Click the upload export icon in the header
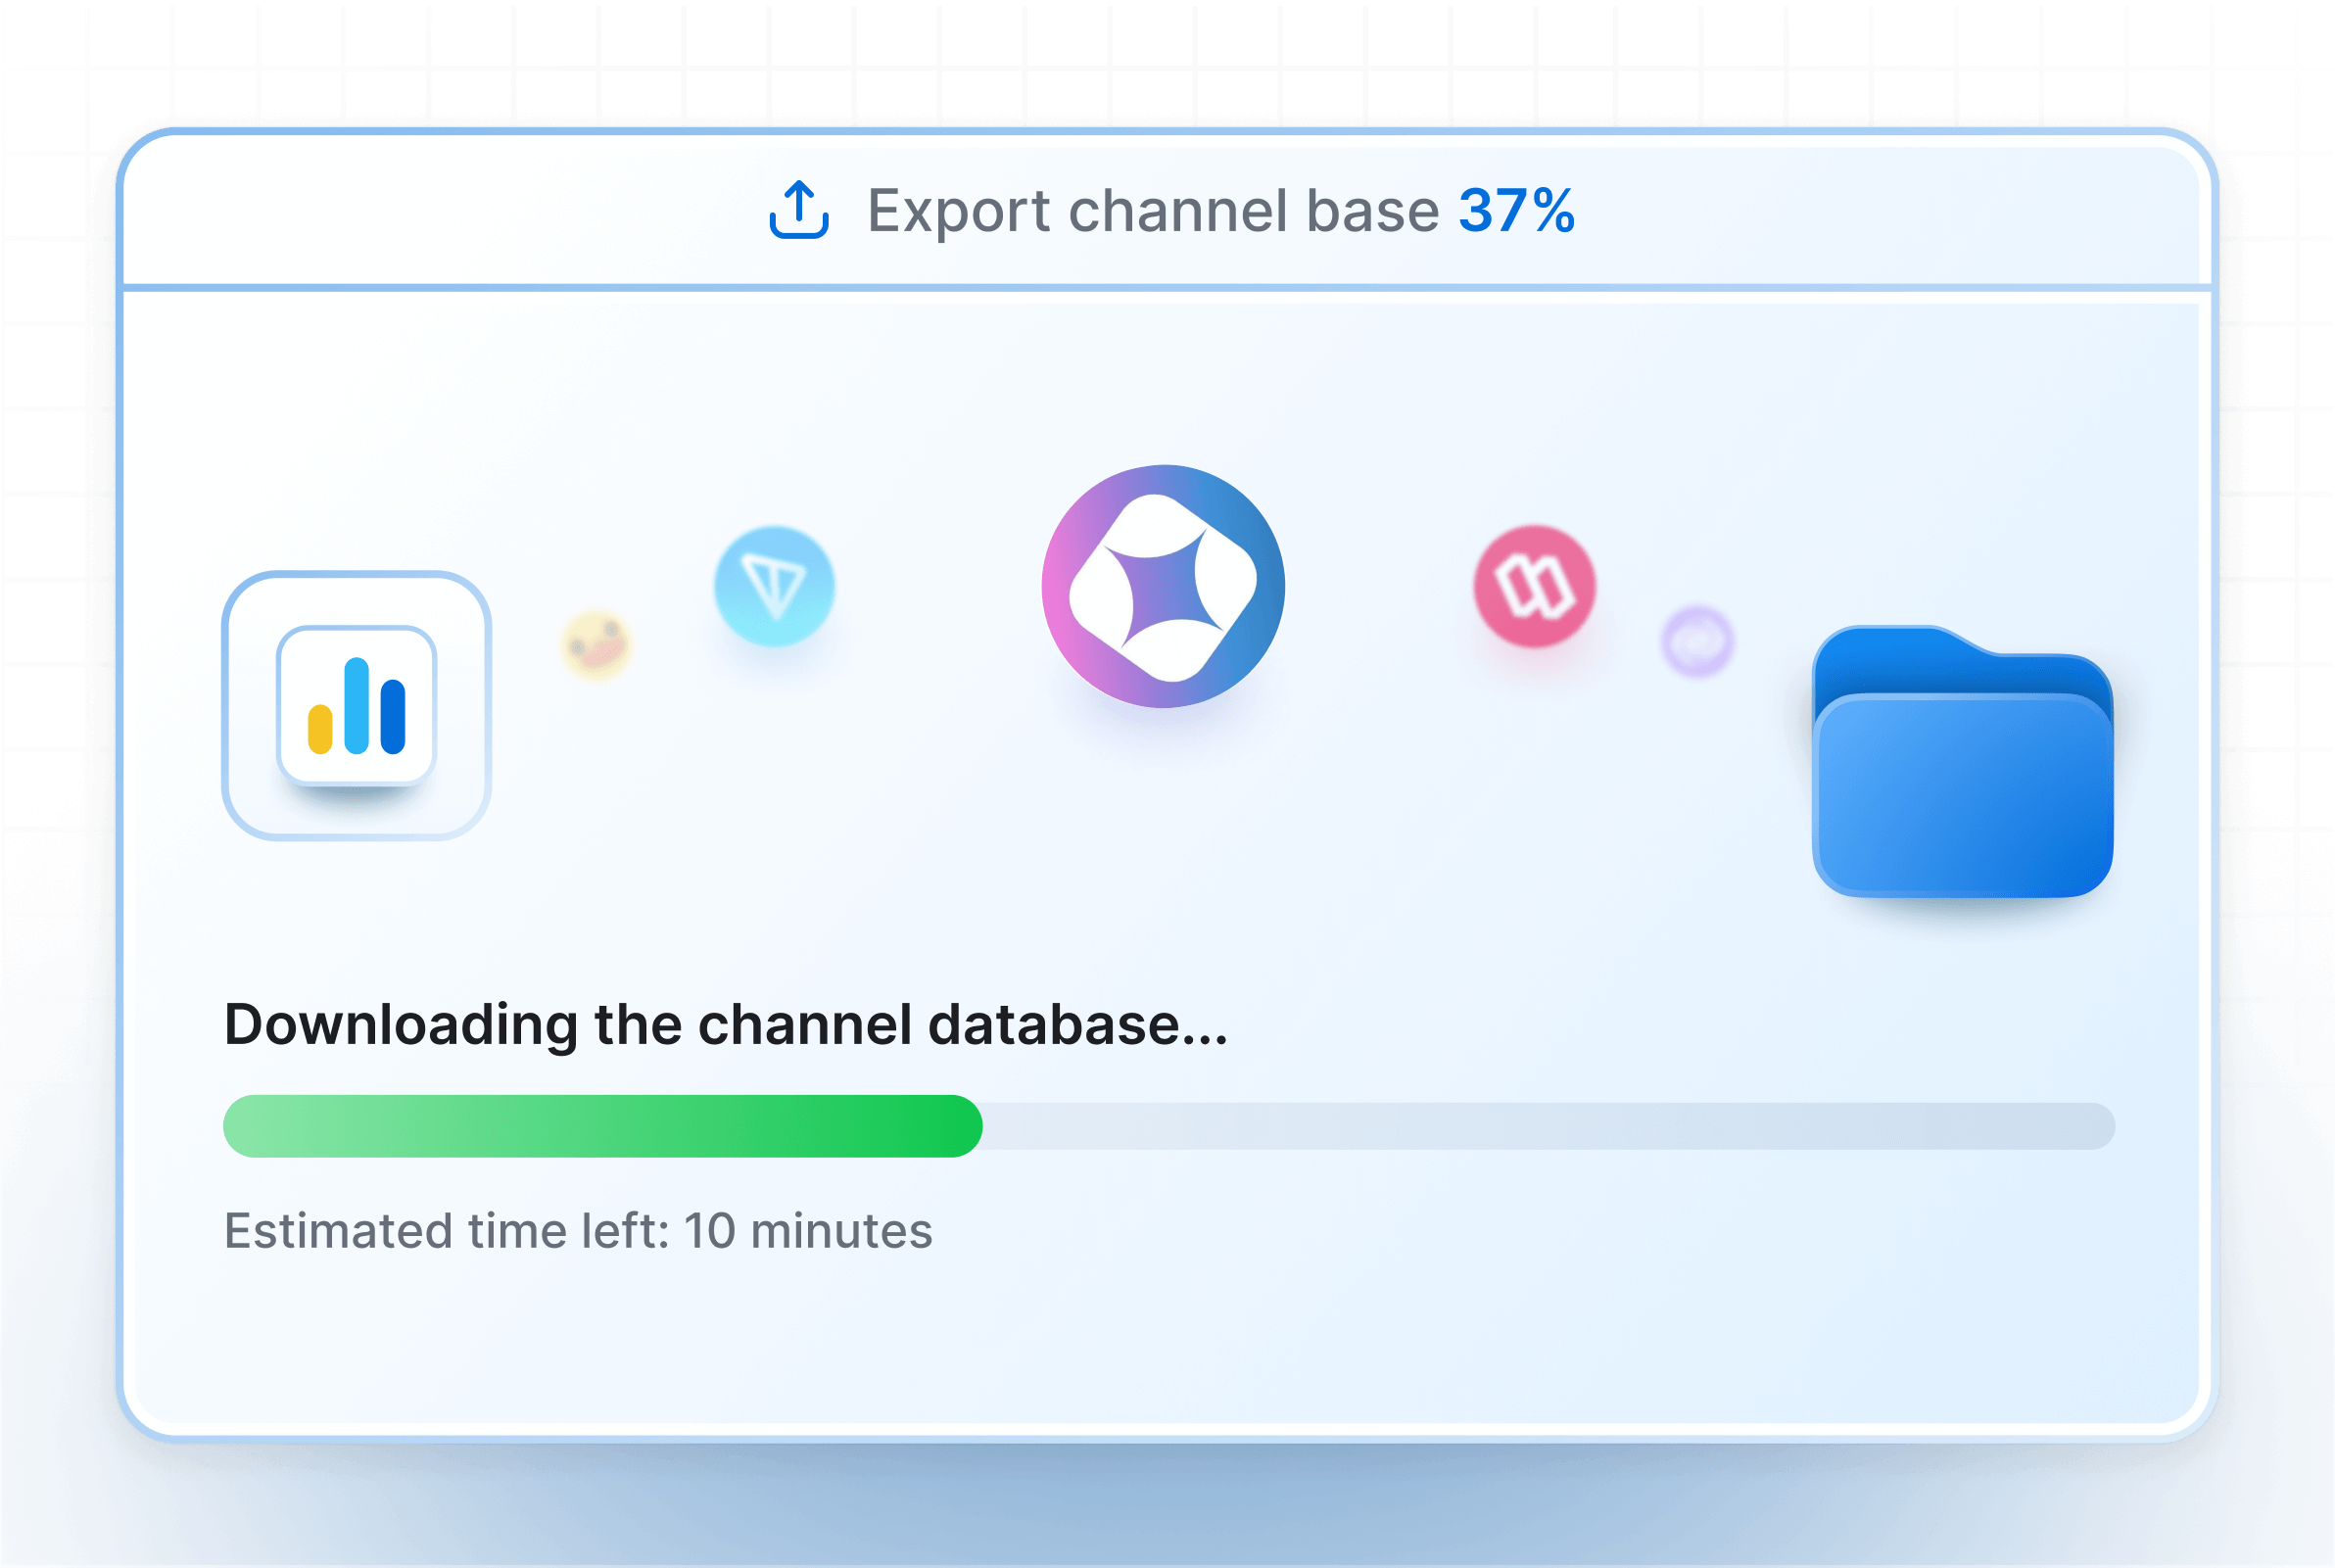 click(797, 211)
